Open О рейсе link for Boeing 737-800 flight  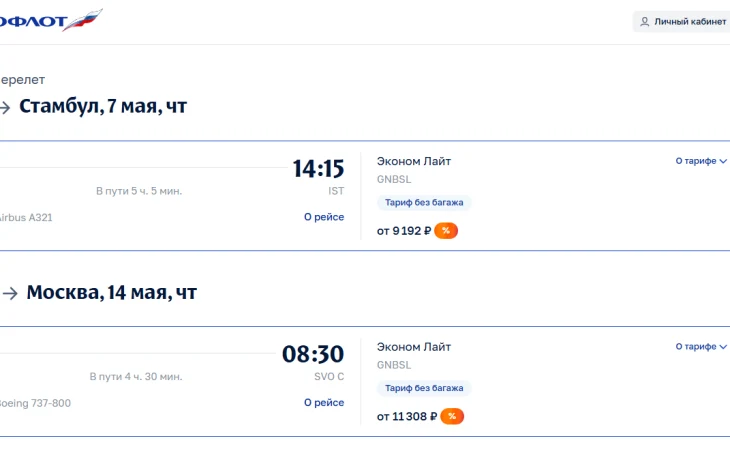tap(324, 403)
